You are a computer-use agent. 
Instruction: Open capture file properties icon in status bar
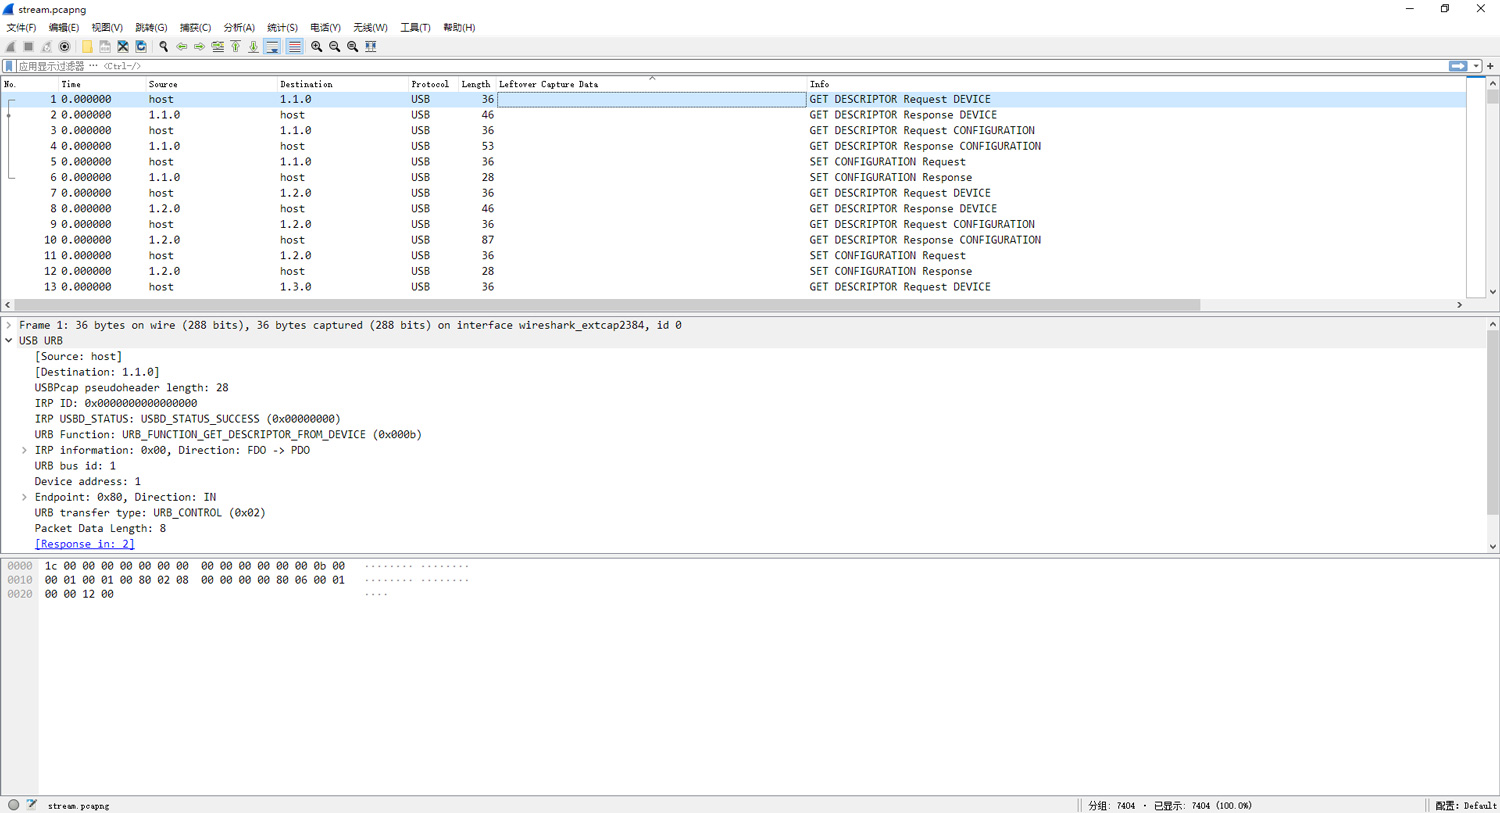[32, 805]
